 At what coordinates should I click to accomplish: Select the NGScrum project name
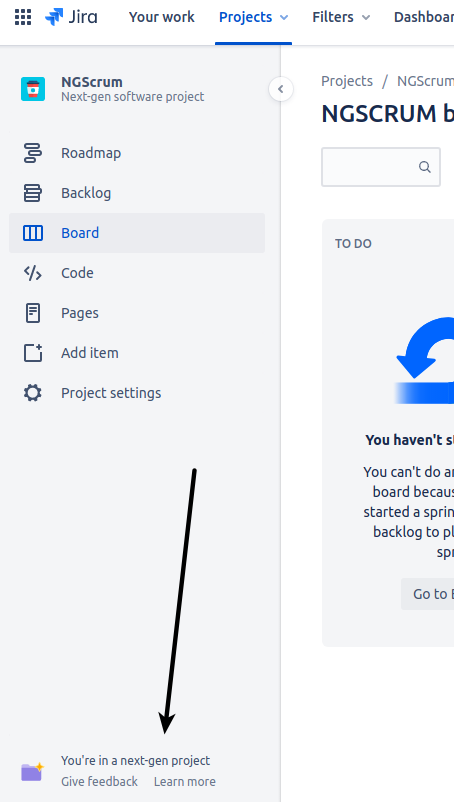point(92,82)
